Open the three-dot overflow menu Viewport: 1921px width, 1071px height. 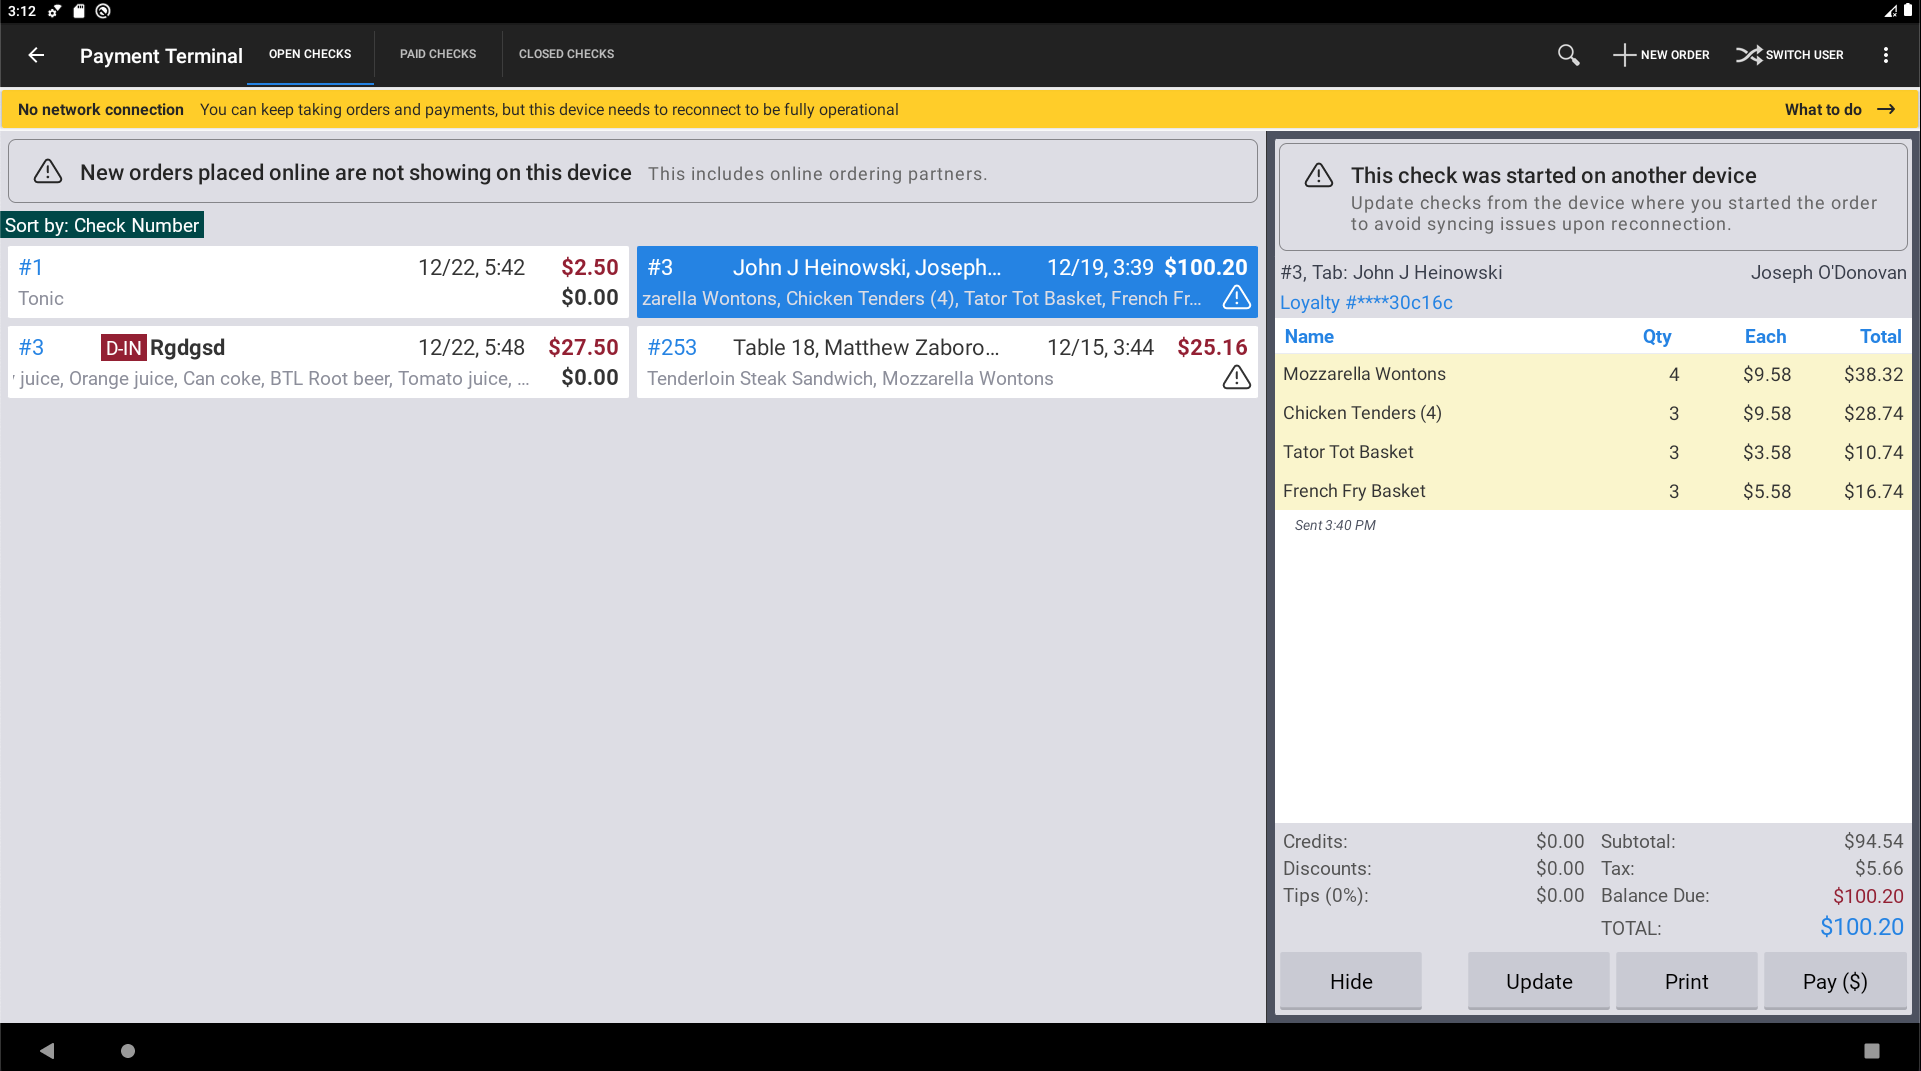[x=1885, y=55]
